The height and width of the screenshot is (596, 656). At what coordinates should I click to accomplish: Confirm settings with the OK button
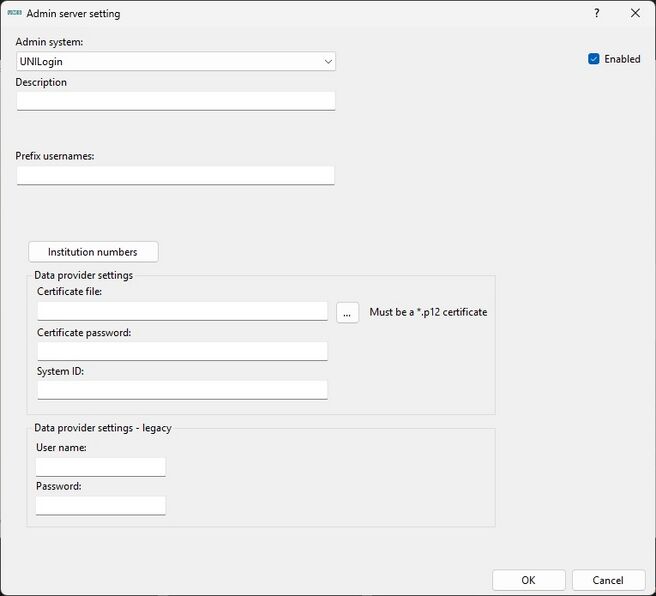tap(528, 580)
